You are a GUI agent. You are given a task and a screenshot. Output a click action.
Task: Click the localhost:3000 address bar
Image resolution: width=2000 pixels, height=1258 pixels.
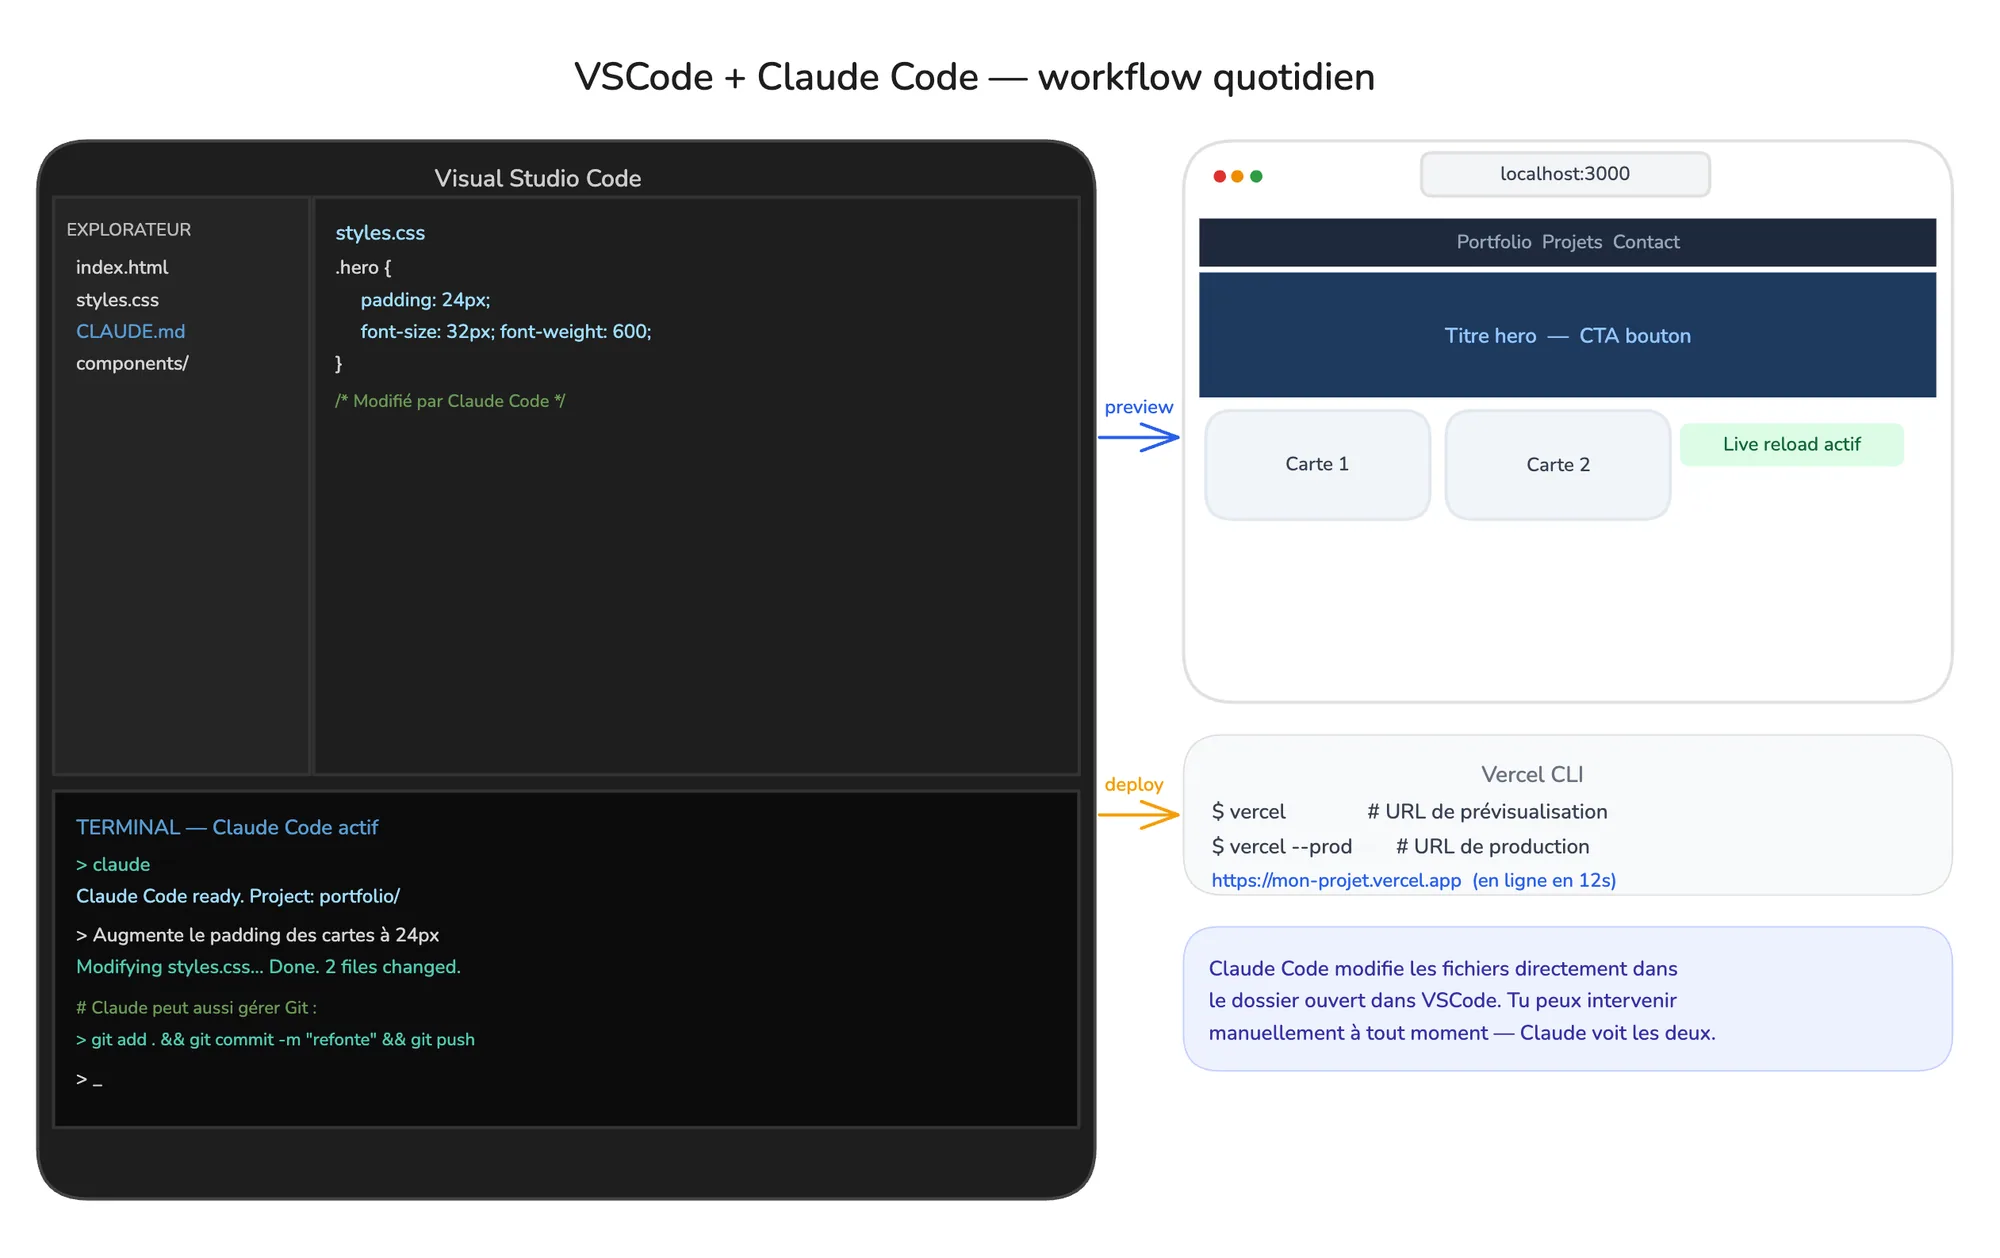[1565, 174]
